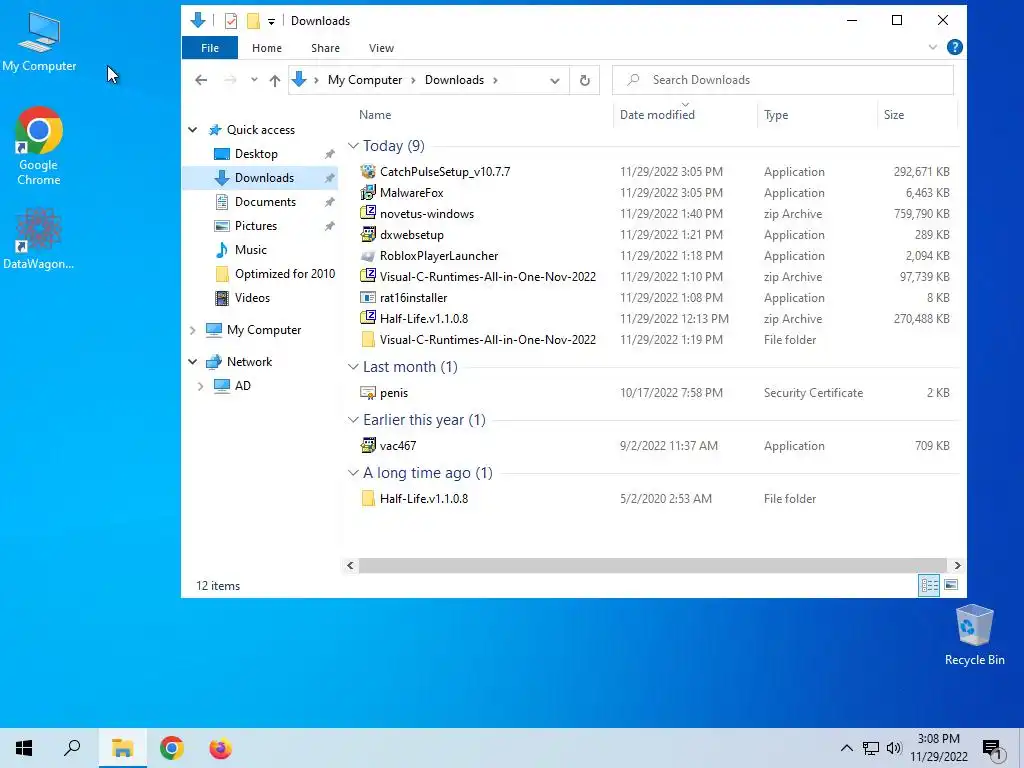The image size is (1024, 768).
Task: Open the address bar history dropdown
Action: point(554,80)
